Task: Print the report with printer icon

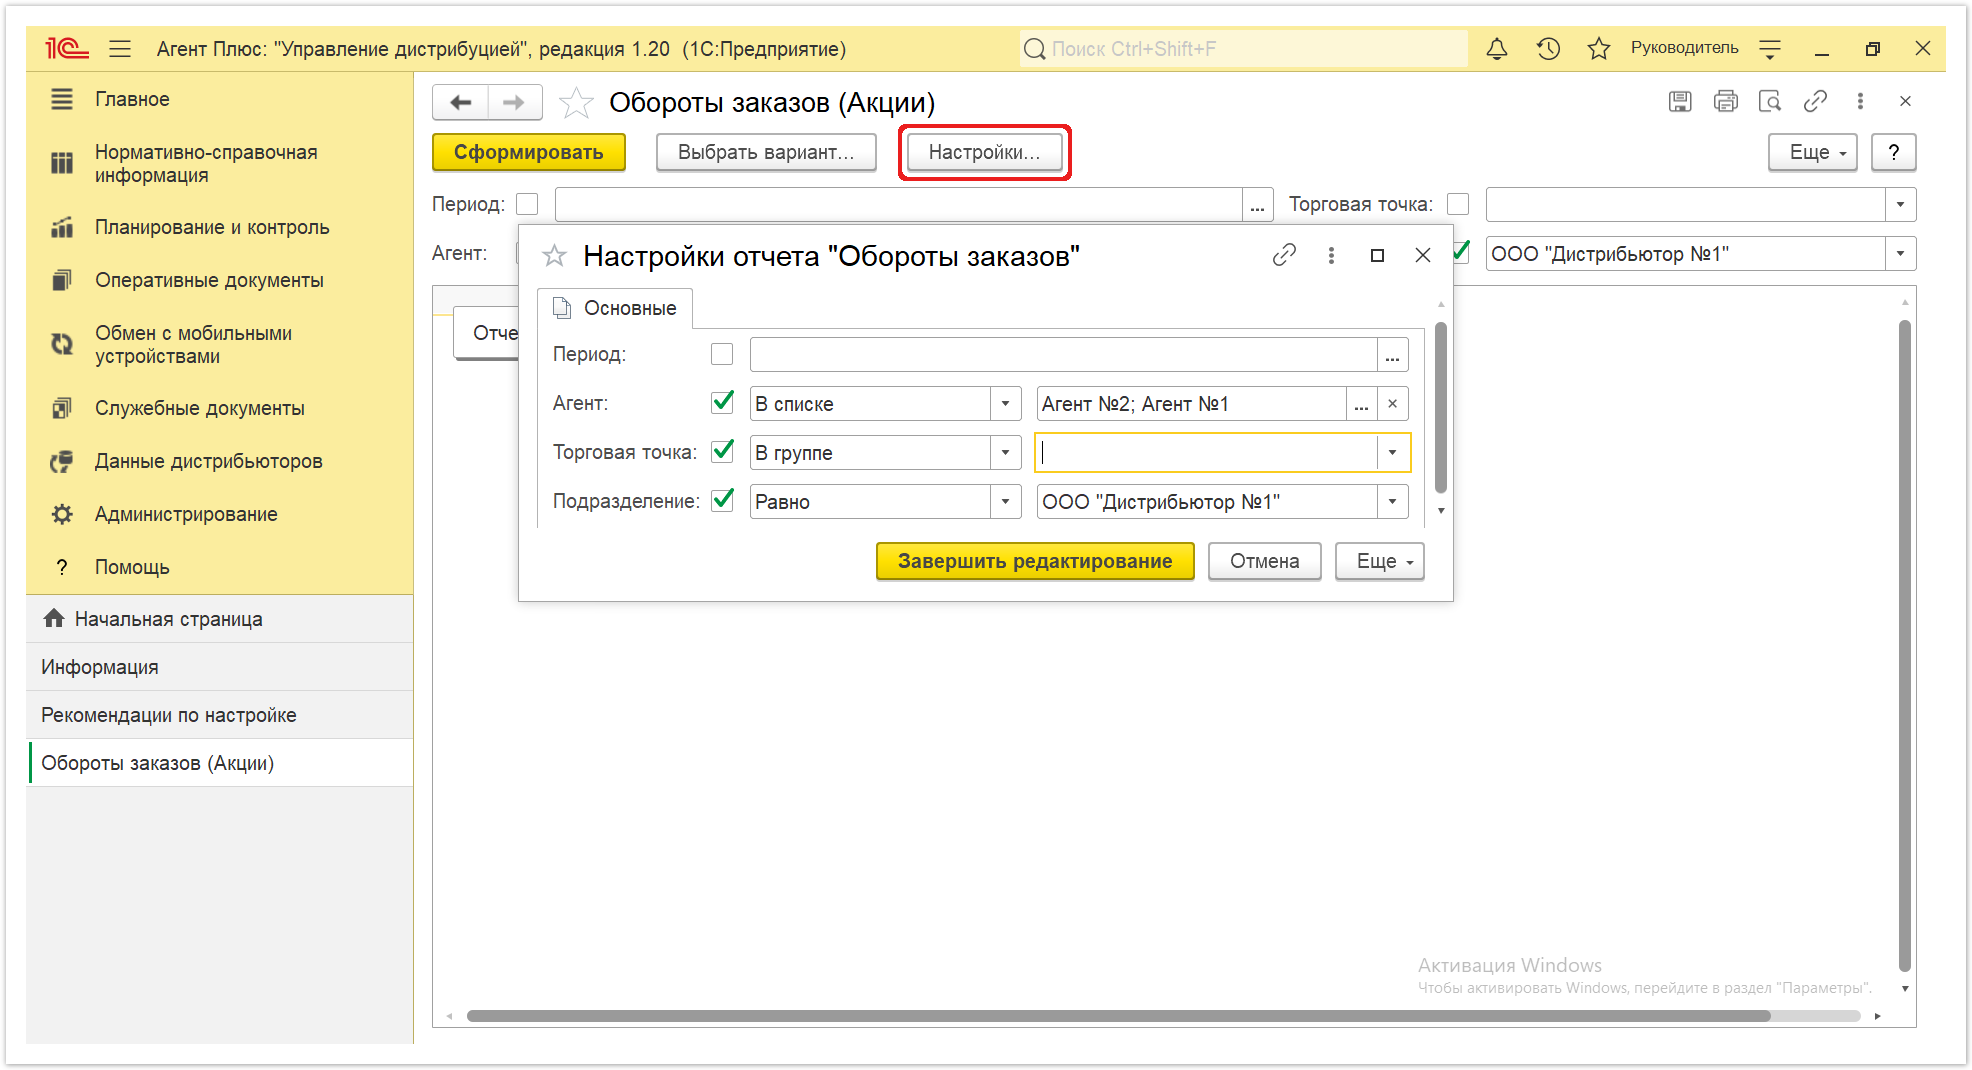Action: click(x=1725, y=101)
